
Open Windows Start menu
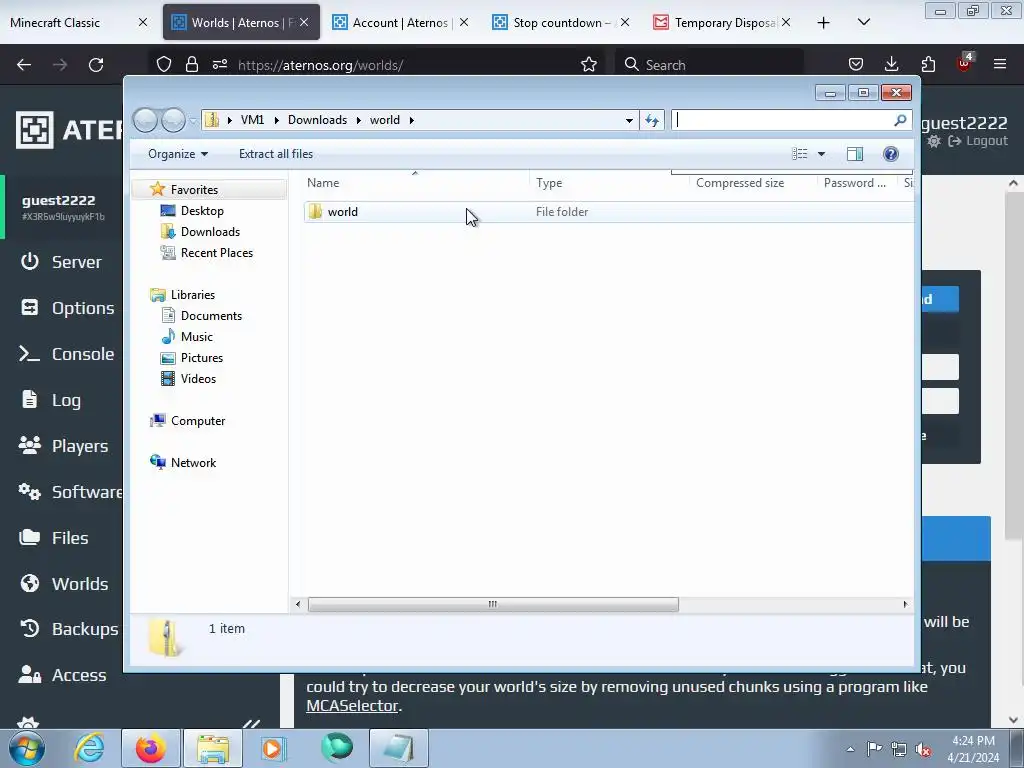(27, 748)
